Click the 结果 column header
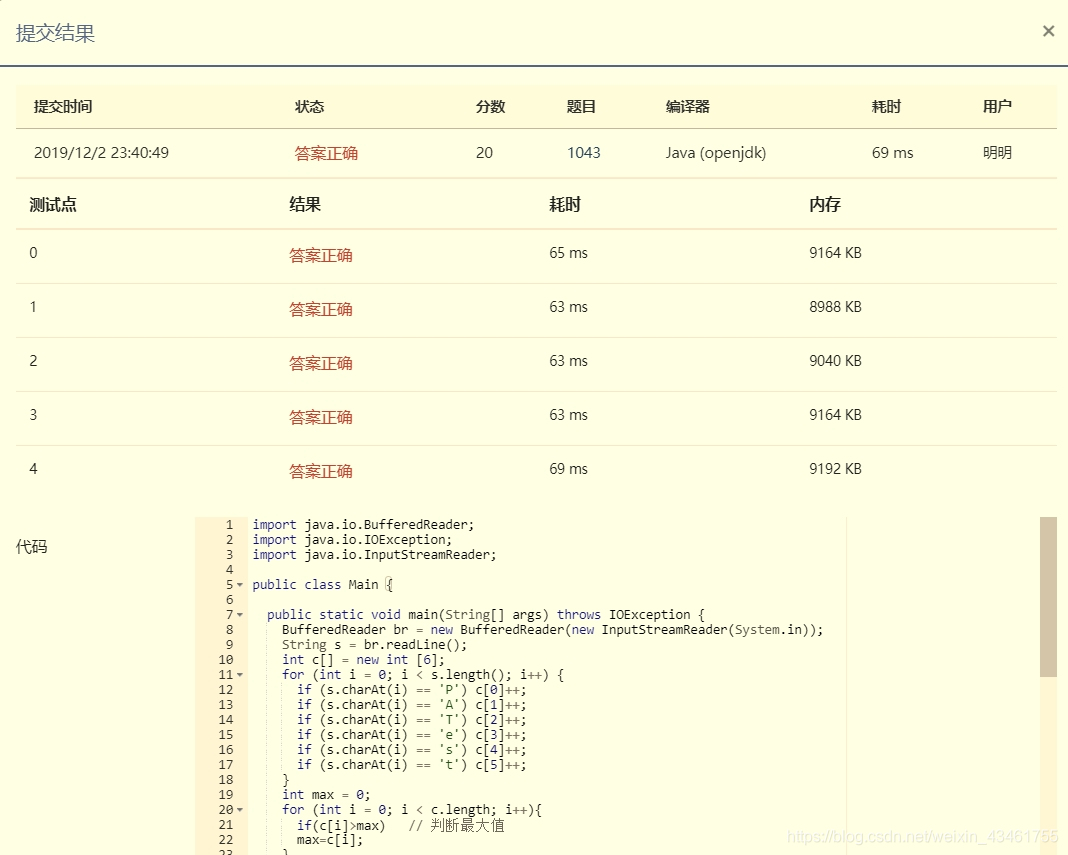The height and width of the screenshot is (855, 1068). tap(304, 204)
